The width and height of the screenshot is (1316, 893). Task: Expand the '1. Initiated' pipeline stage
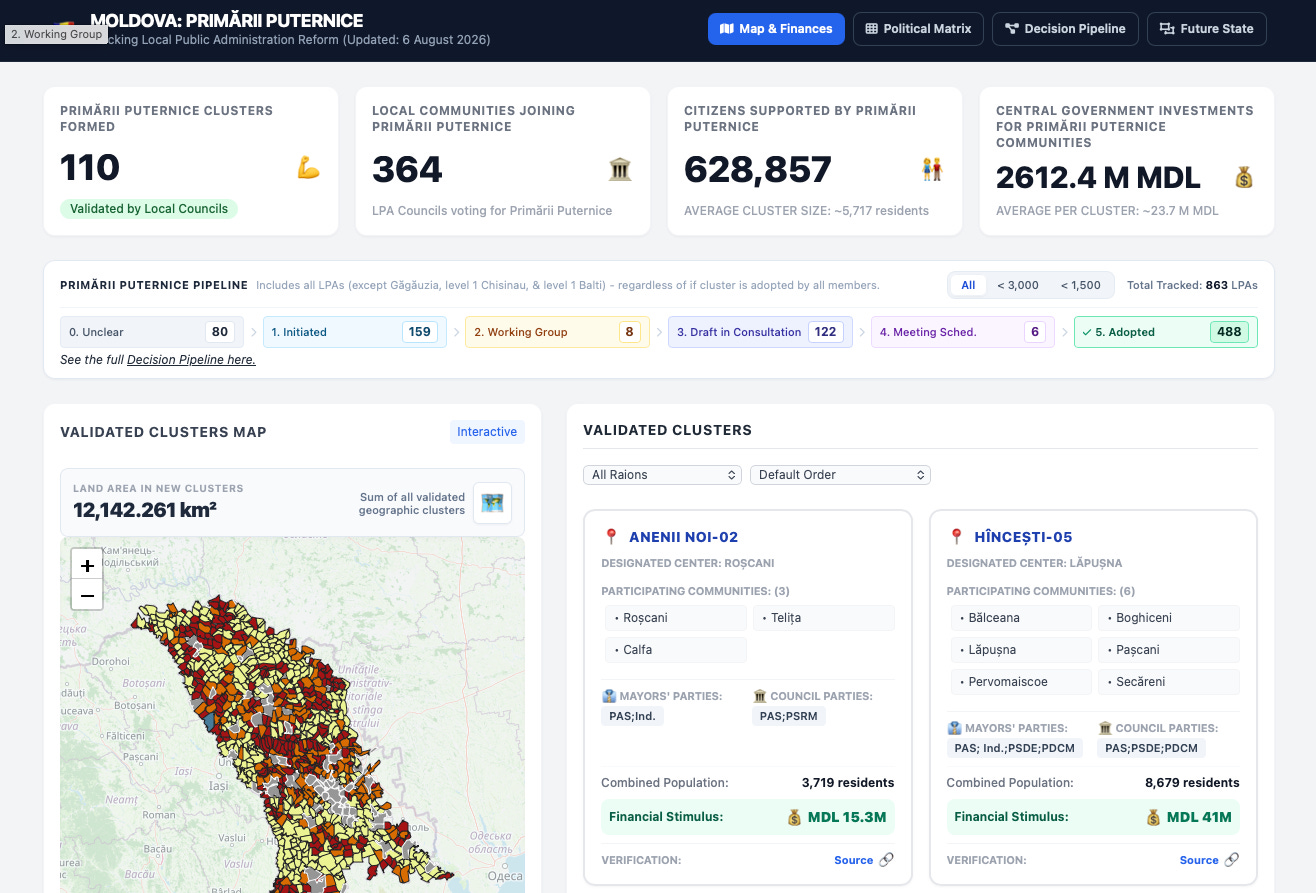pos(354,332)
